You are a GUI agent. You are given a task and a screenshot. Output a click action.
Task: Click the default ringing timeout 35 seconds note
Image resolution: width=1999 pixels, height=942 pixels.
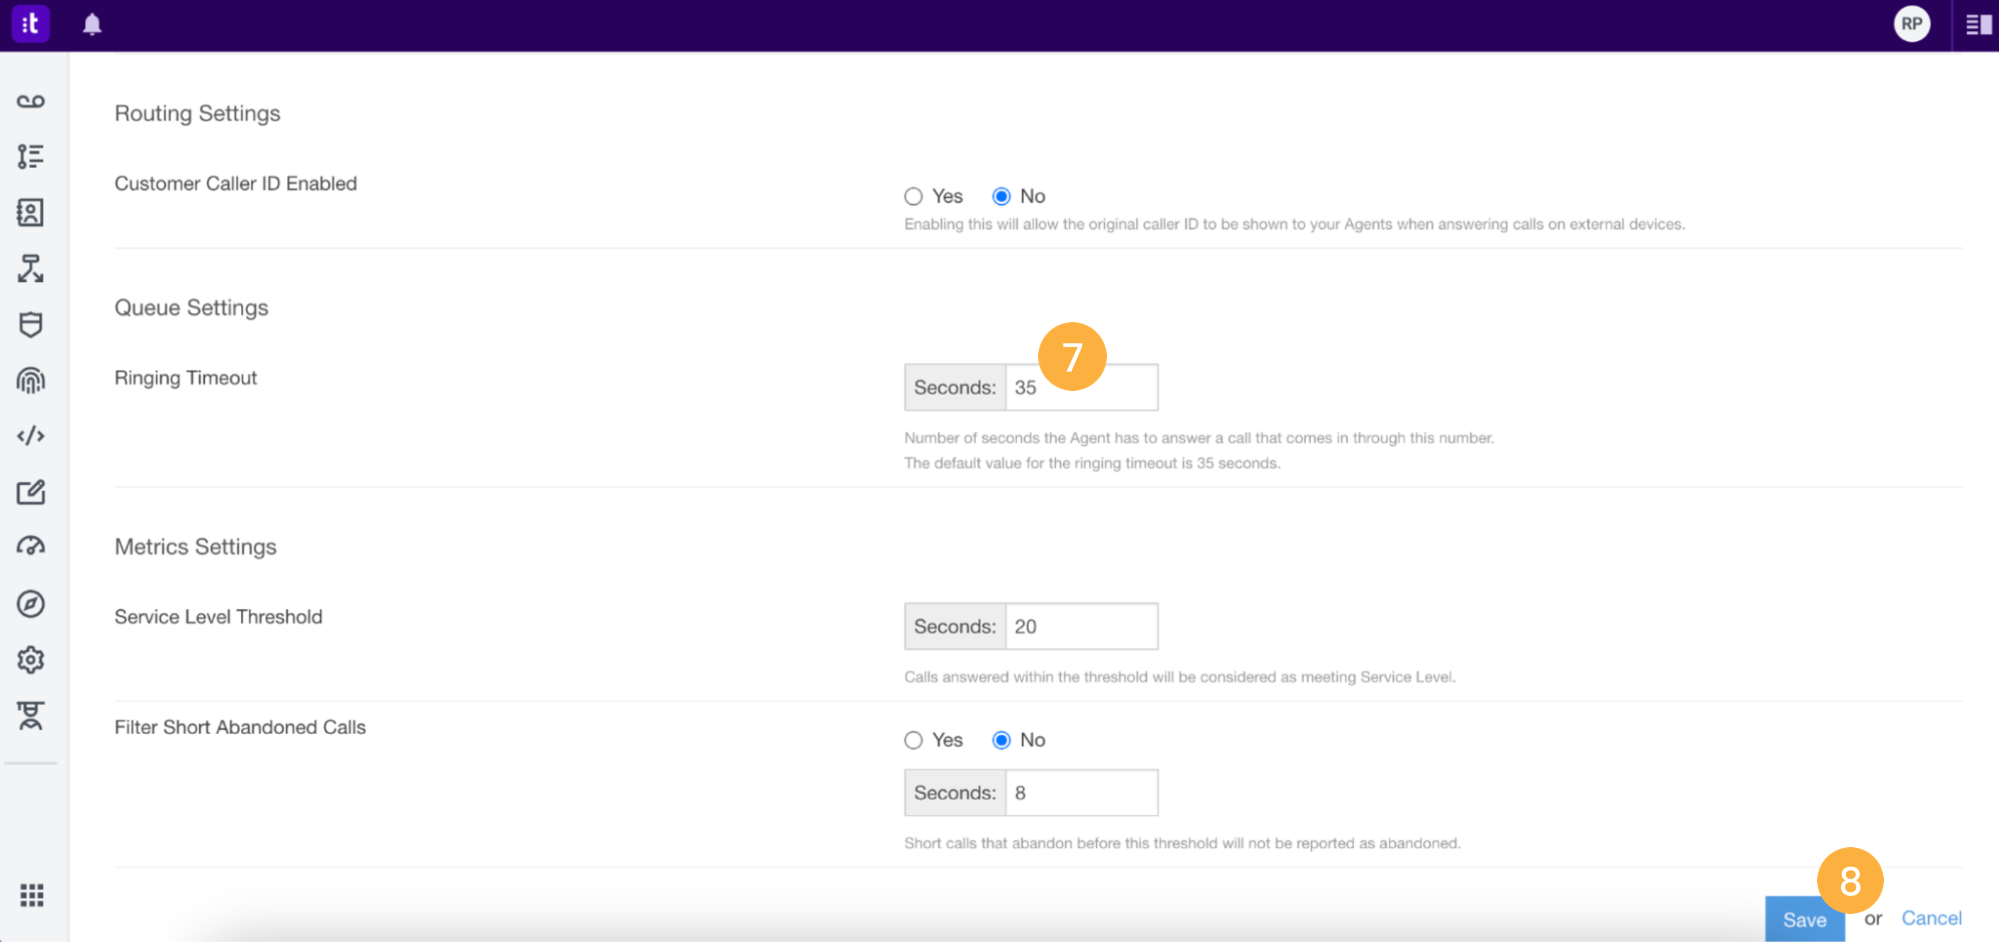1092,463
